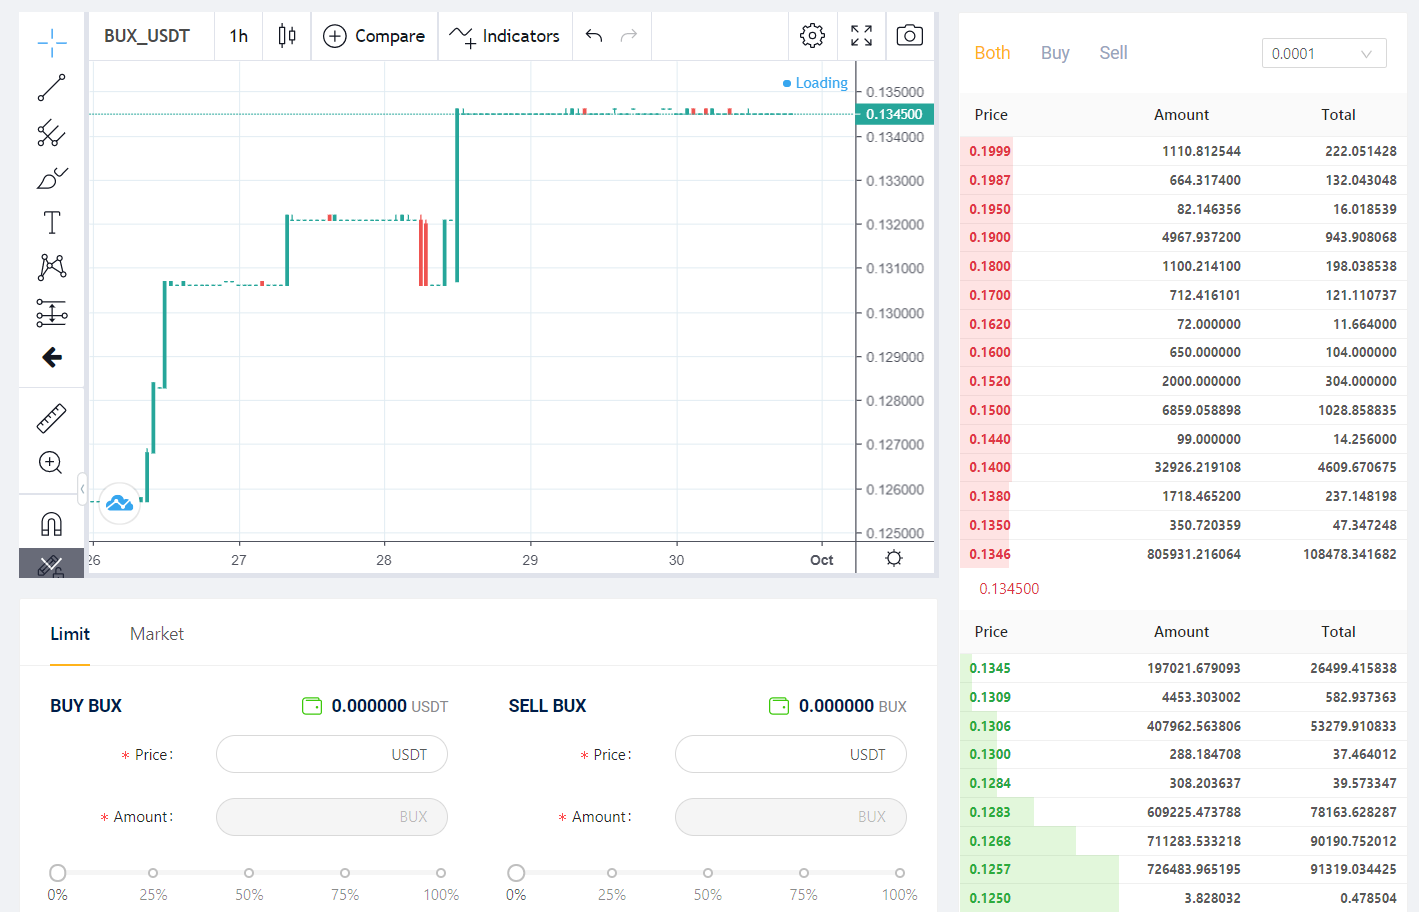Click the USDT wallet icon in Buy section
This screenshot has height=912, width=1419.
pyautogui.click(x=312, y=706)
